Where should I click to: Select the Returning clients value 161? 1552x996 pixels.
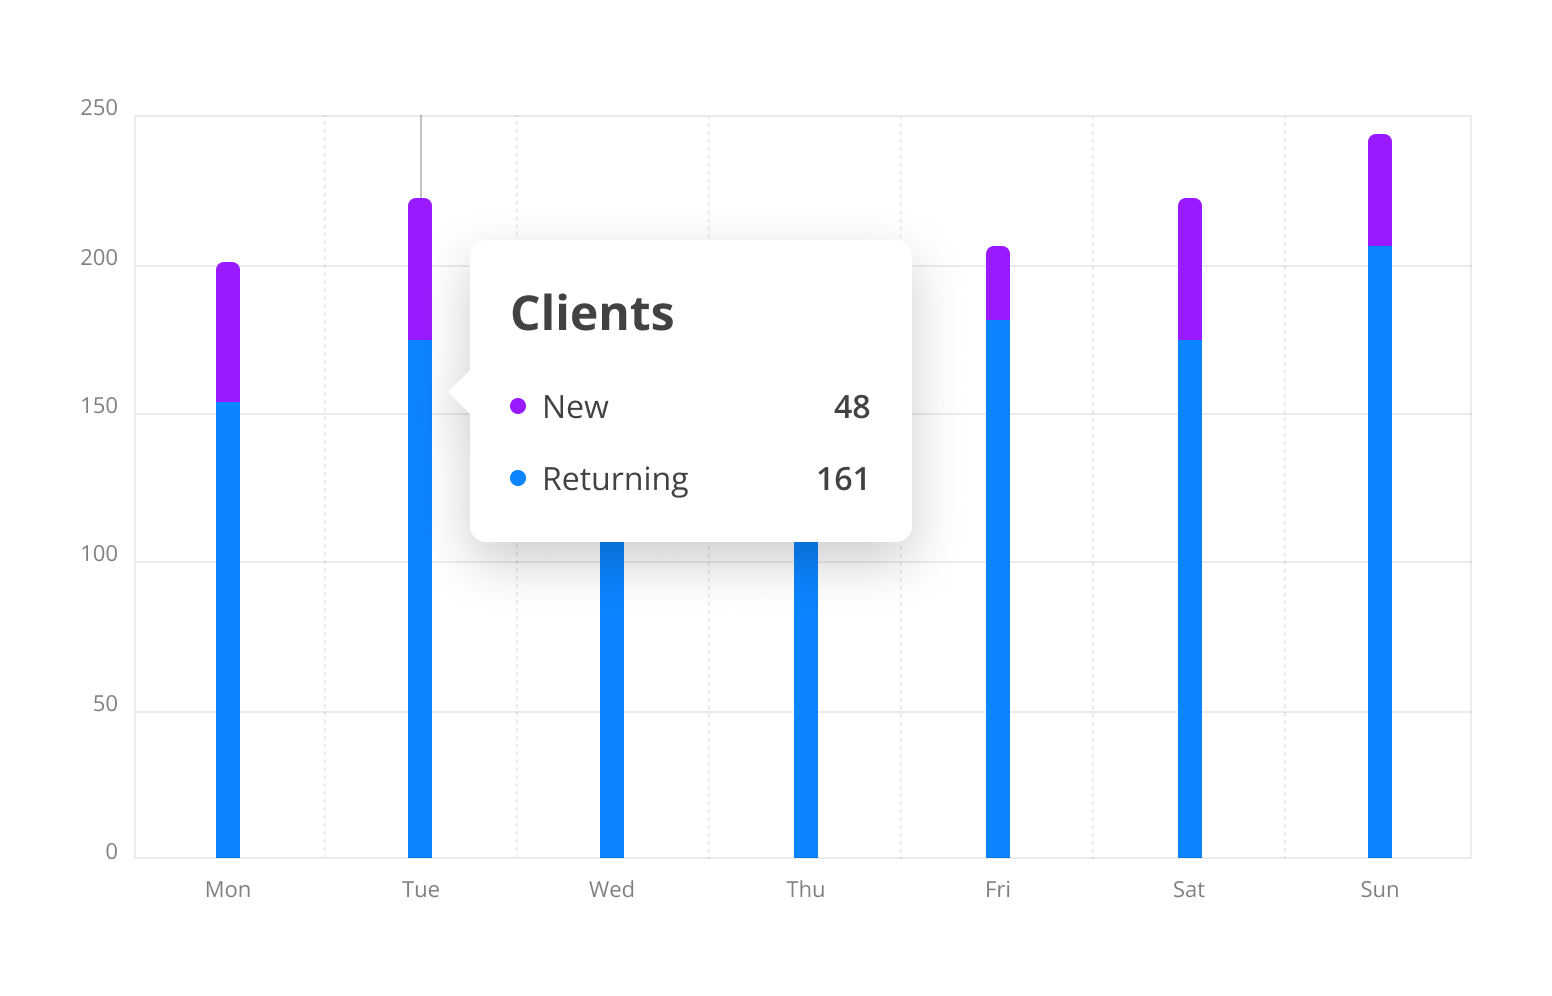pyautogui.click(x=842, y=479)
